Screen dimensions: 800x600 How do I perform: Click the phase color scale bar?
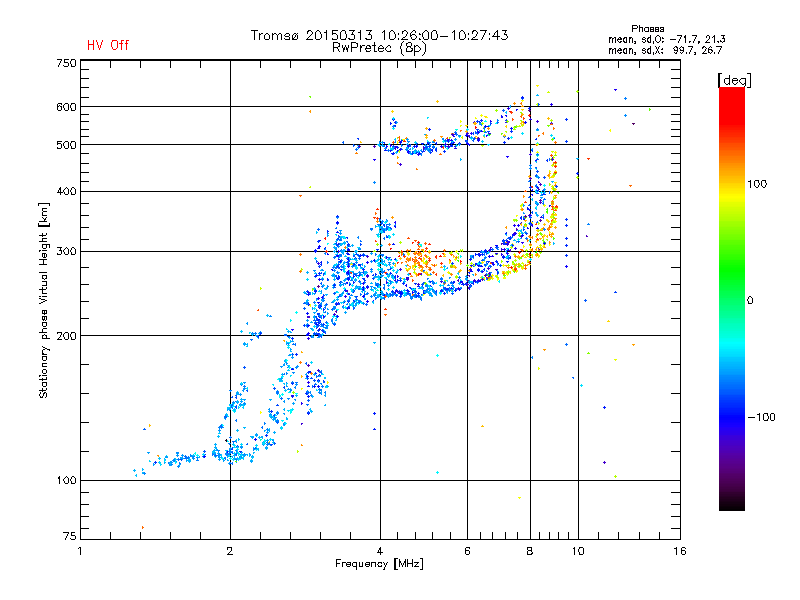[x=732, y=299]
